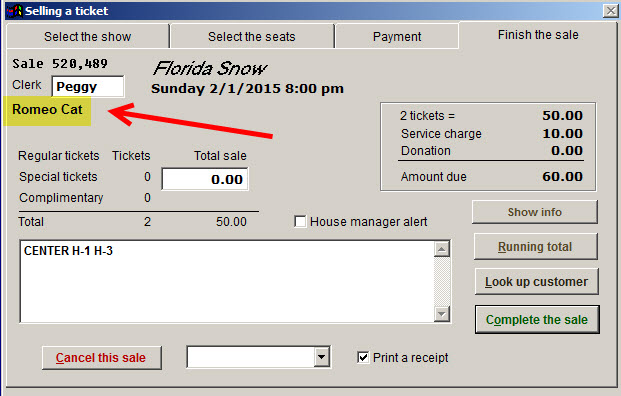
Task: Click inside the CENTER H-1 H-3 text area
Action: 227,281
